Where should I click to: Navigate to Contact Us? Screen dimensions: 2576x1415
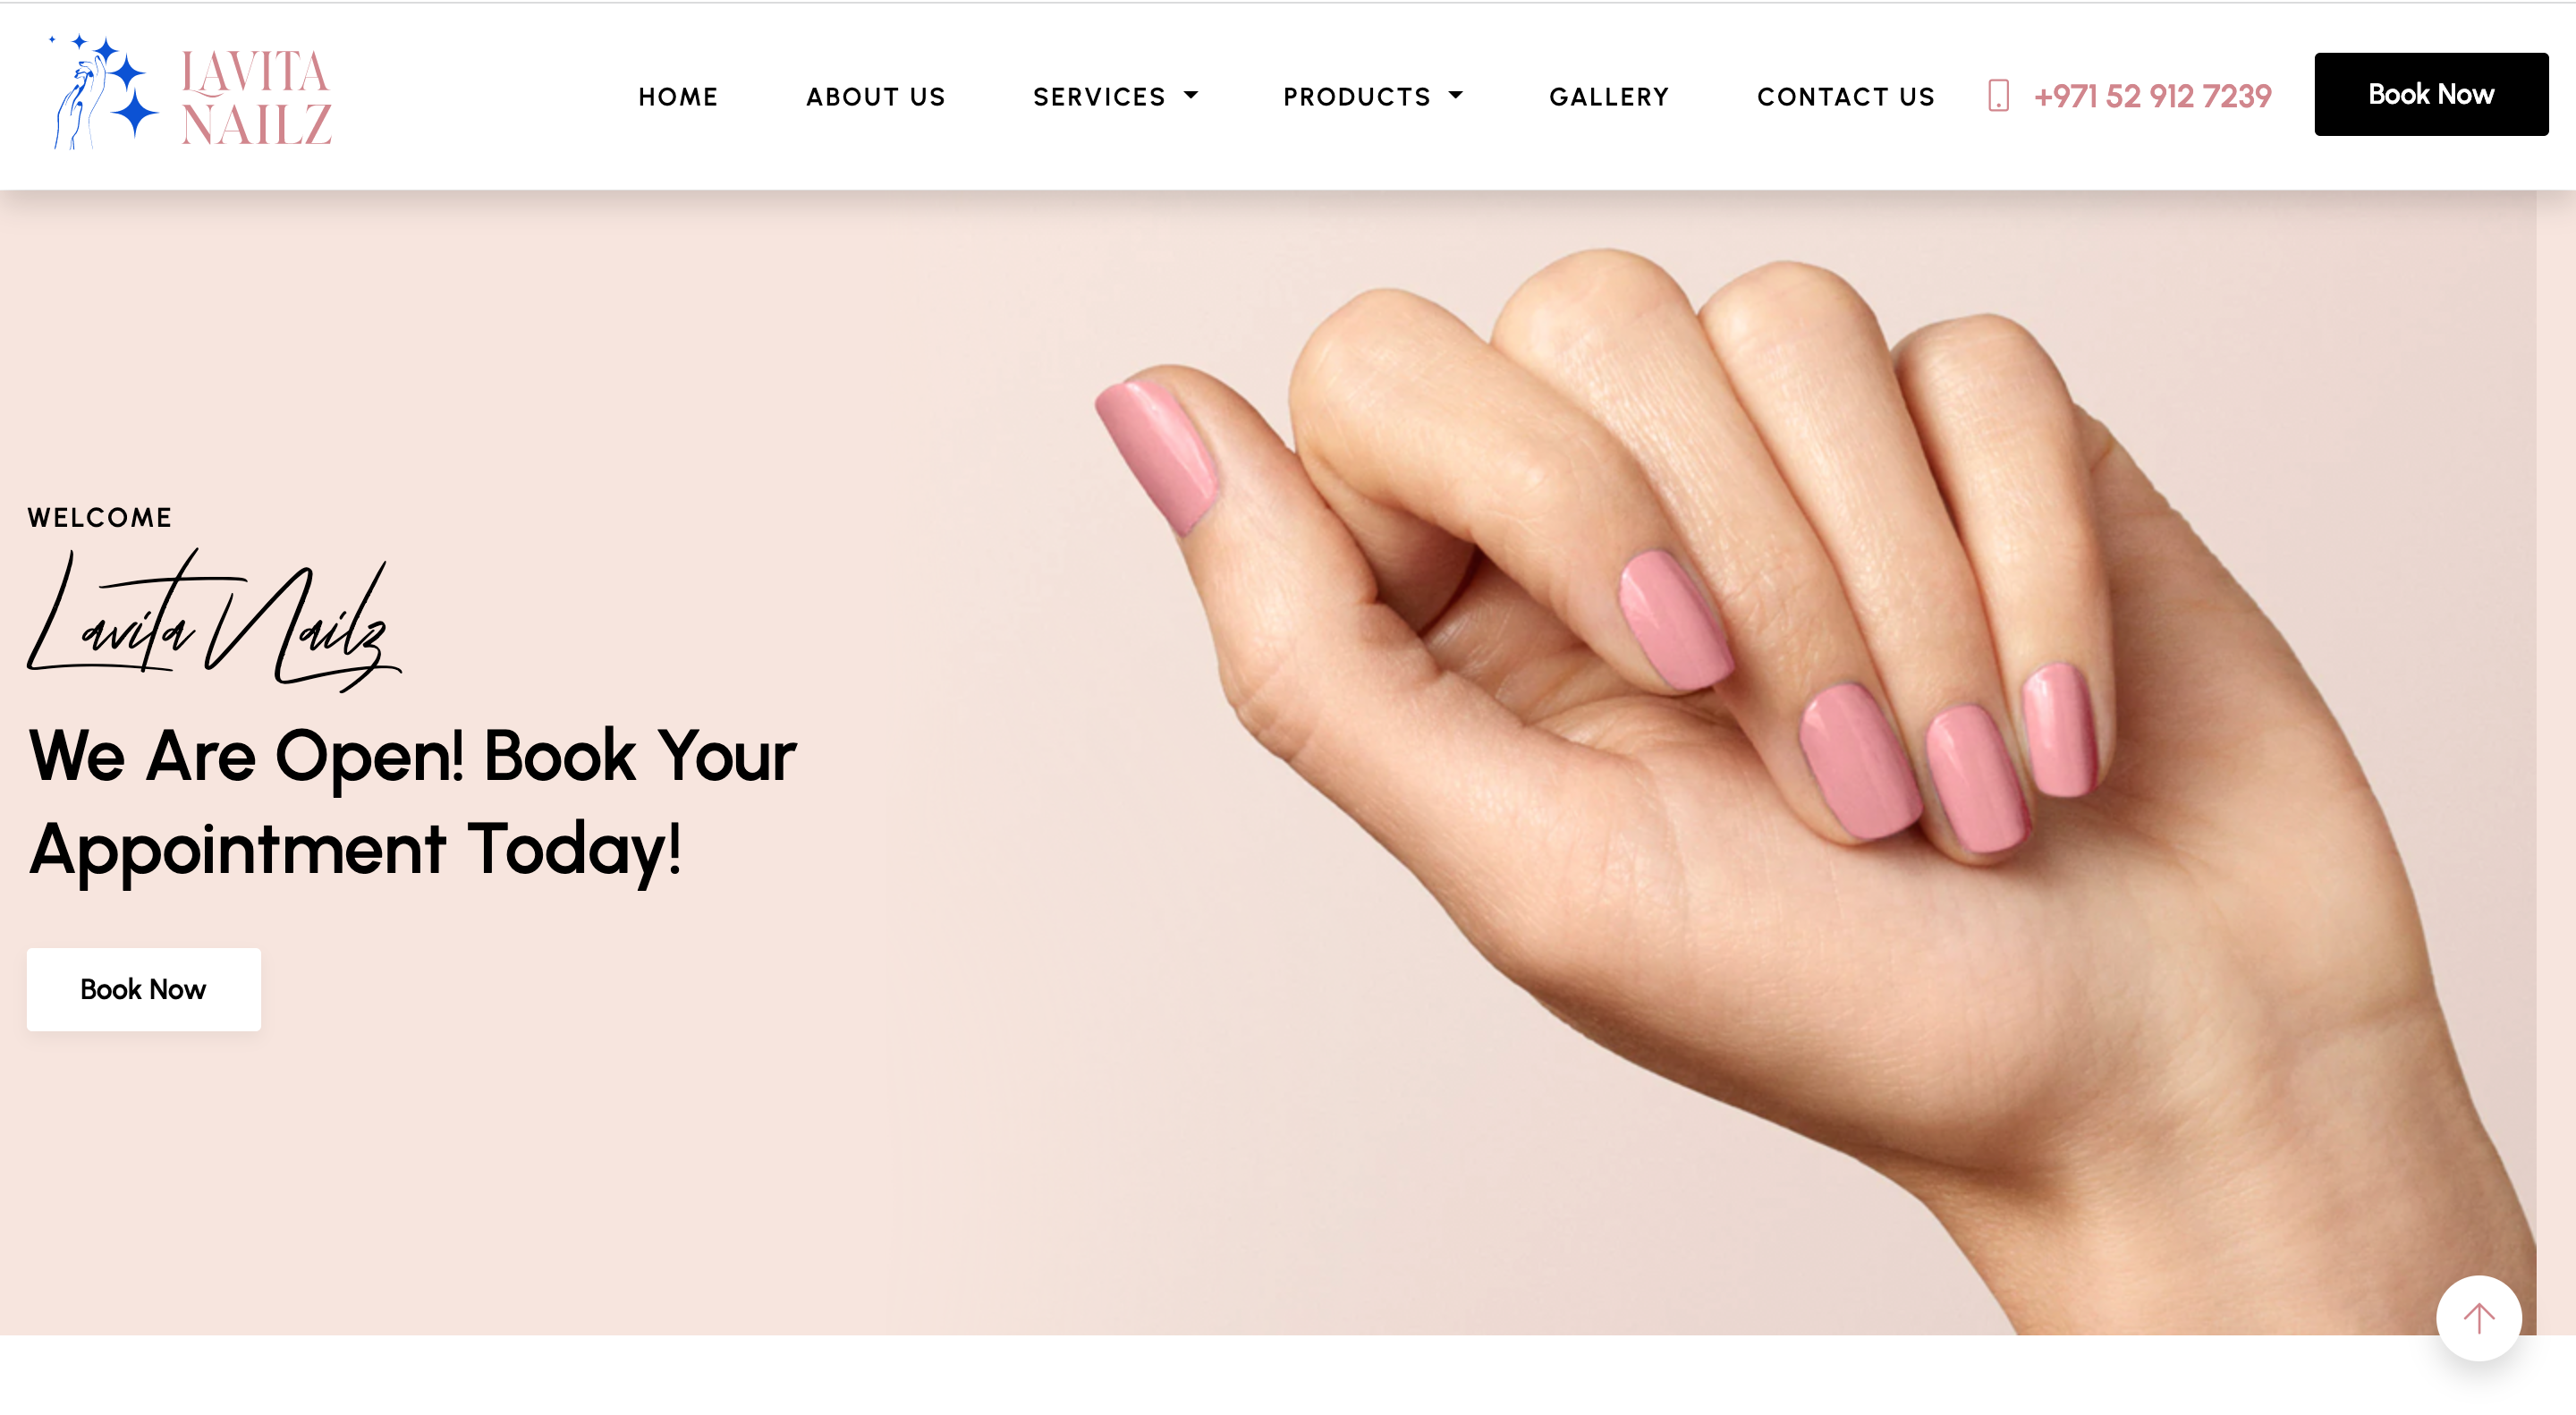tap(1846, 97)
